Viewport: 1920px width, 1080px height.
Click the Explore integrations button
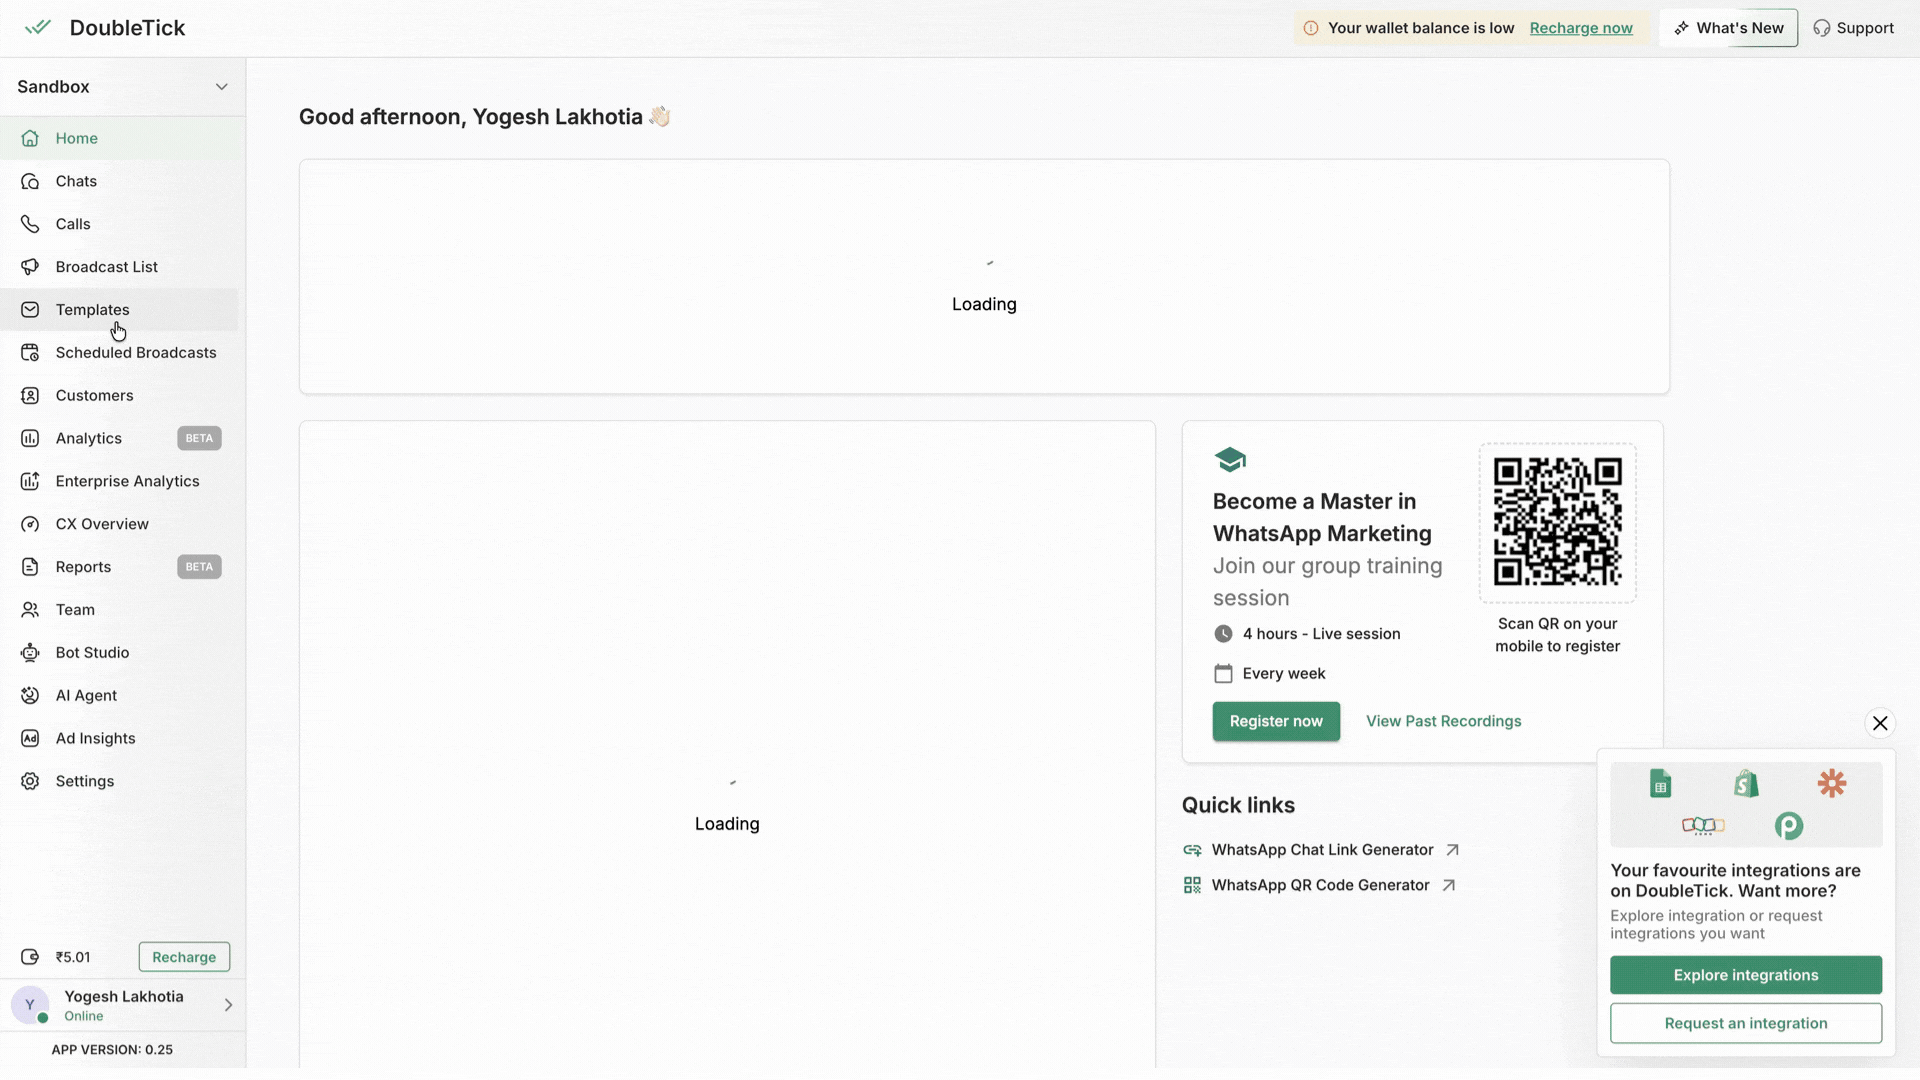point(1745,975)
